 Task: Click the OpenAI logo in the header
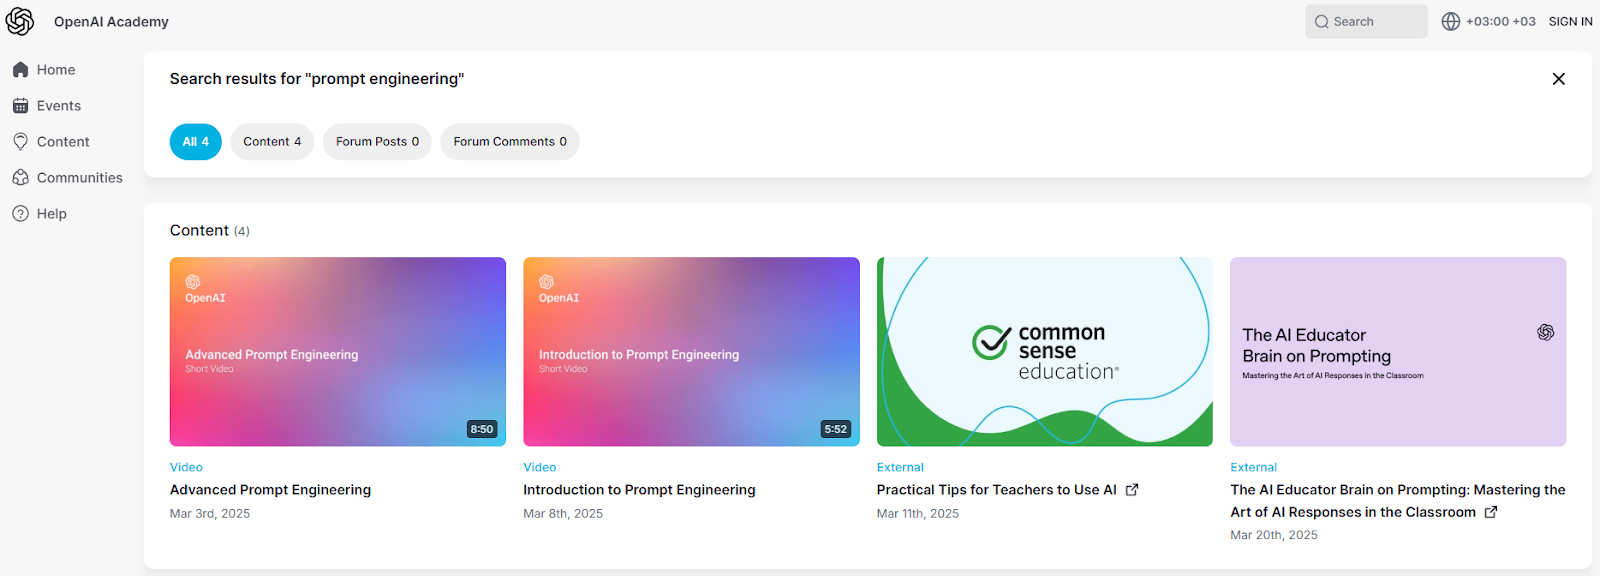click(20, 21)
